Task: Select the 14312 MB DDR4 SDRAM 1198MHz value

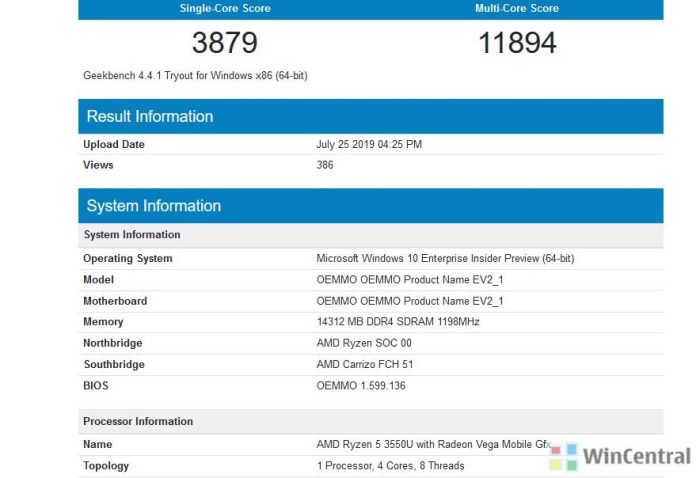Action: click(x=398, y=321)
